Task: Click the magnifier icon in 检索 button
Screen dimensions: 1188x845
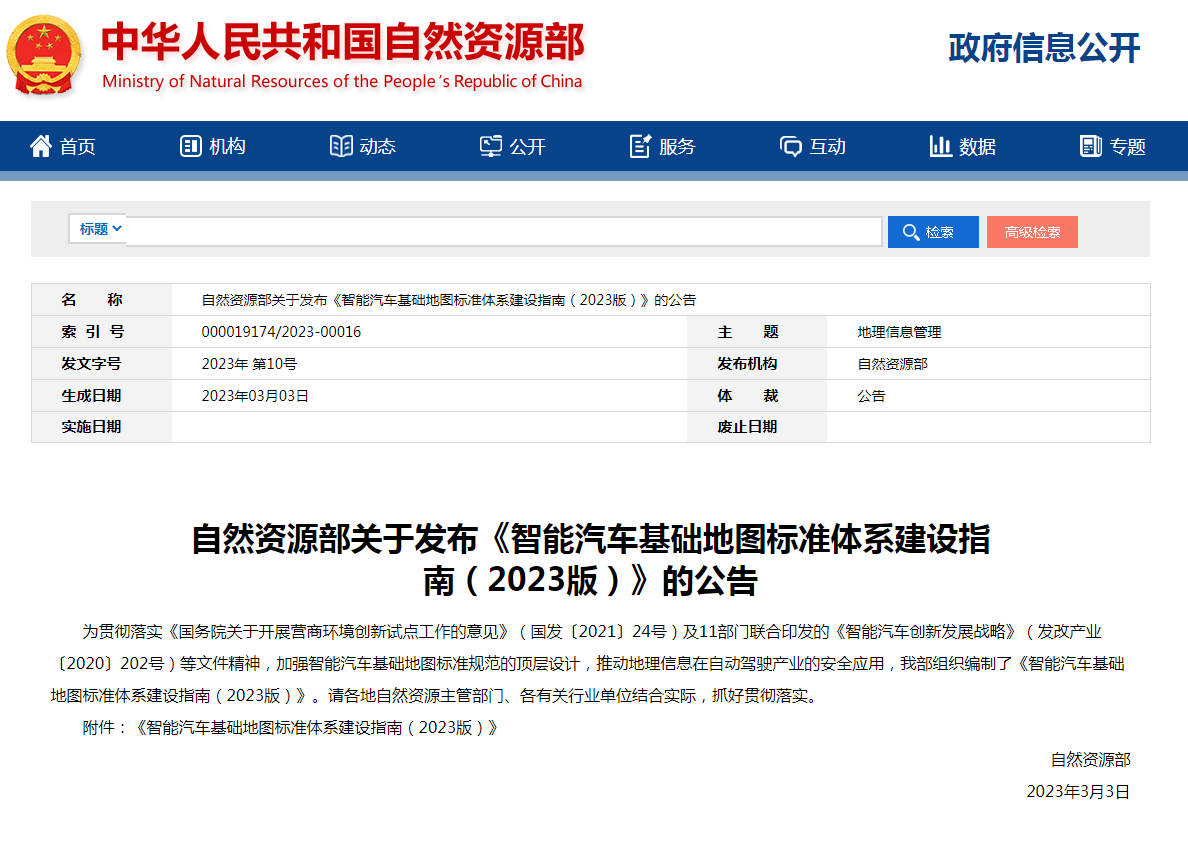Action: click(x=911, y=232)
